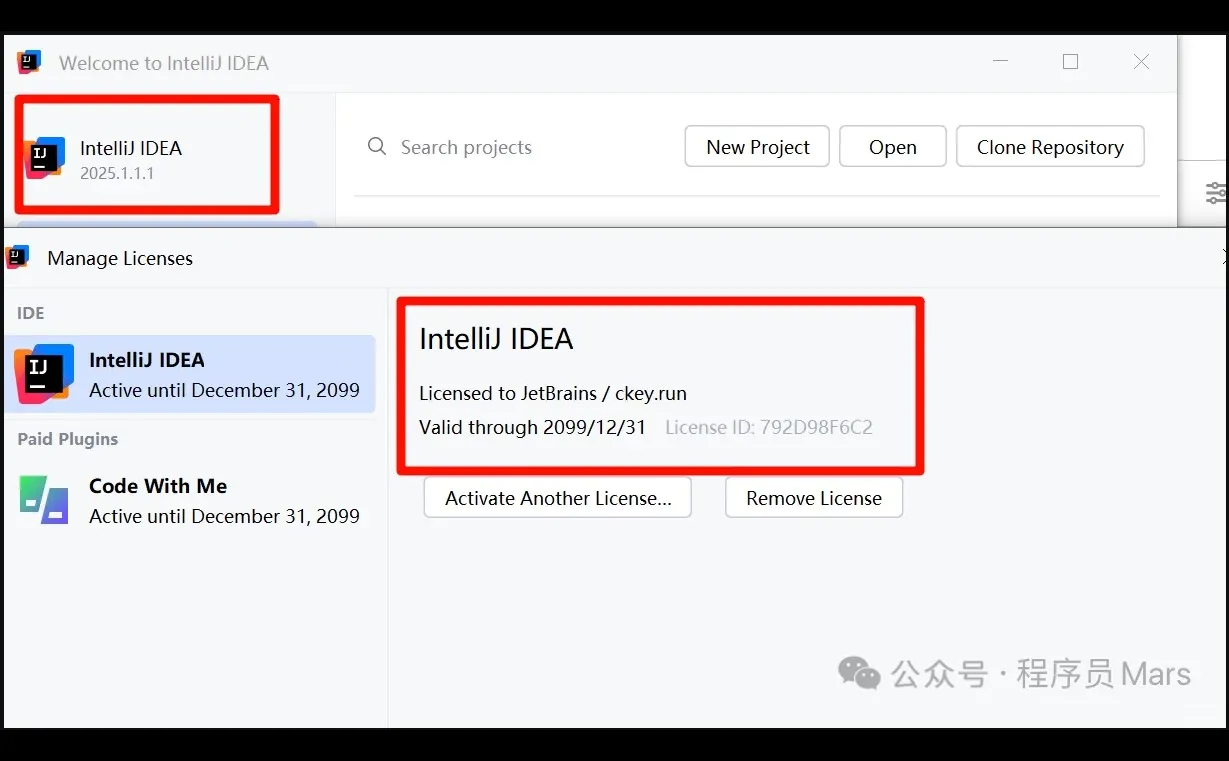Viewport: 1229px width, 761px height.
Task: Minimize the Welcome to IntelliJ IDEA window
Action: pos(1001,62)
